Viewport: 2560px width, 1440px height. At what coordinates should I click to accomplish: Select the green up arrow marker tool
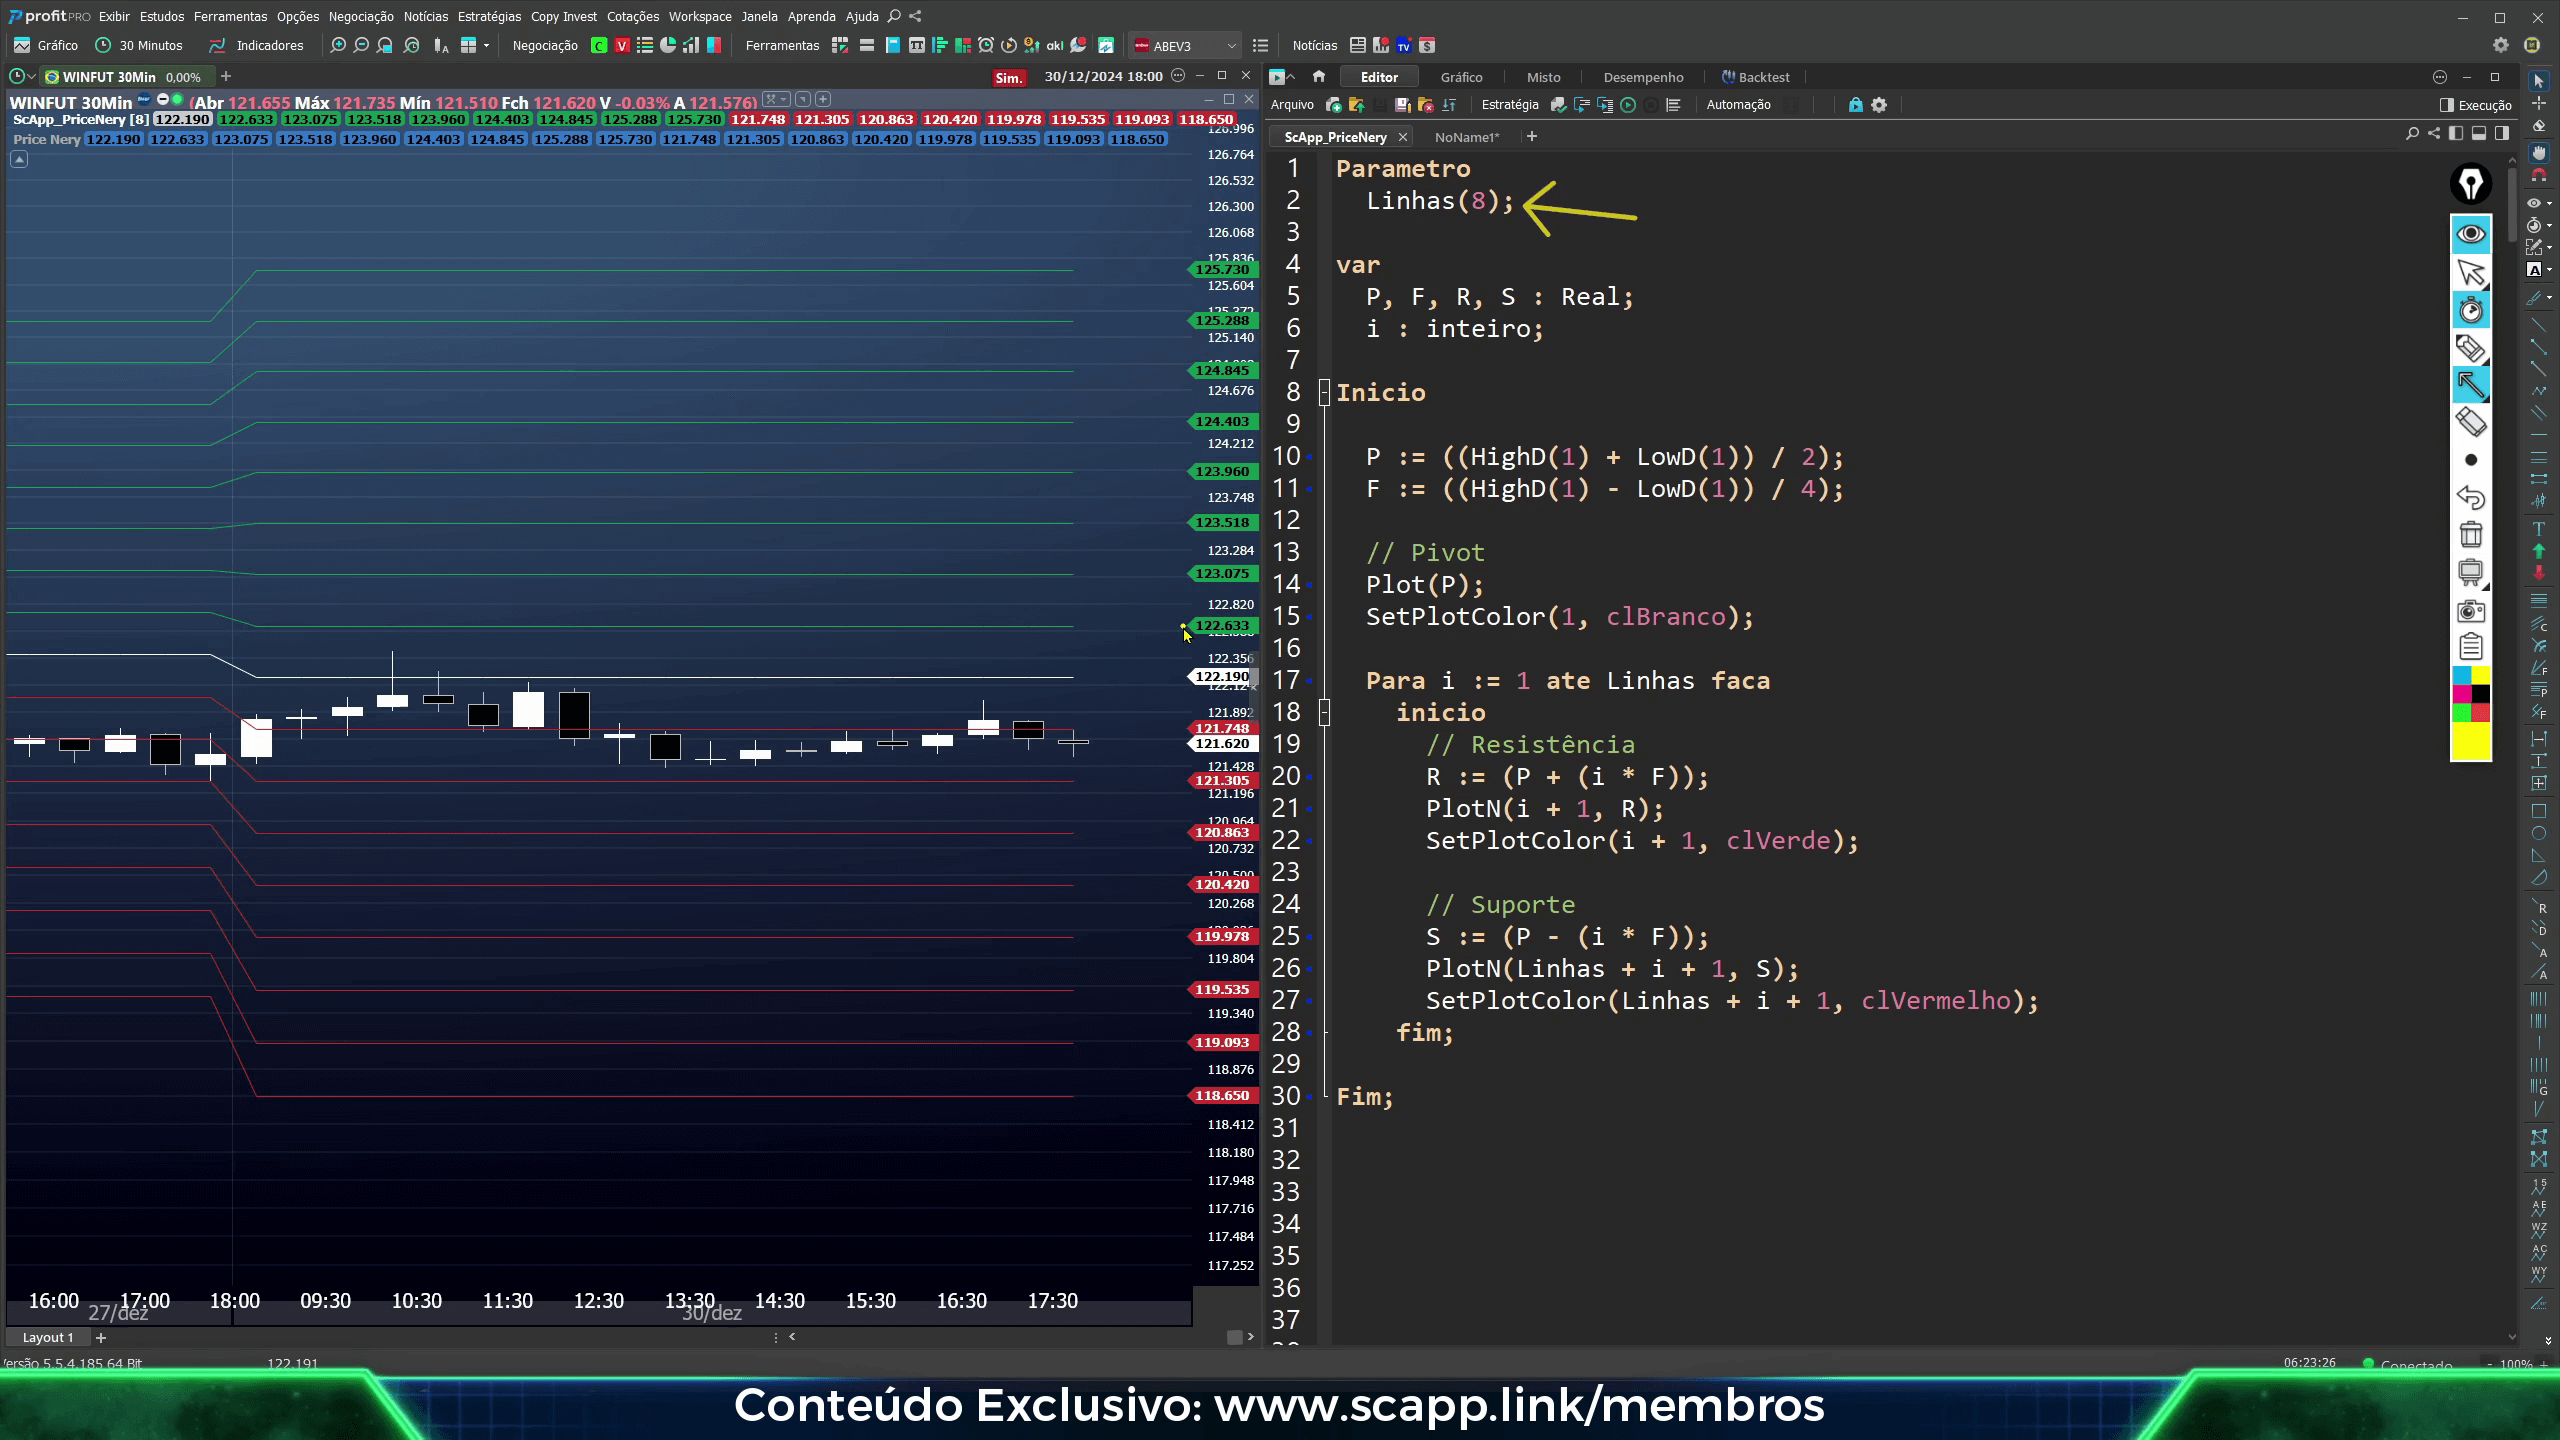pyautogui.click(x=2538, y=551)
